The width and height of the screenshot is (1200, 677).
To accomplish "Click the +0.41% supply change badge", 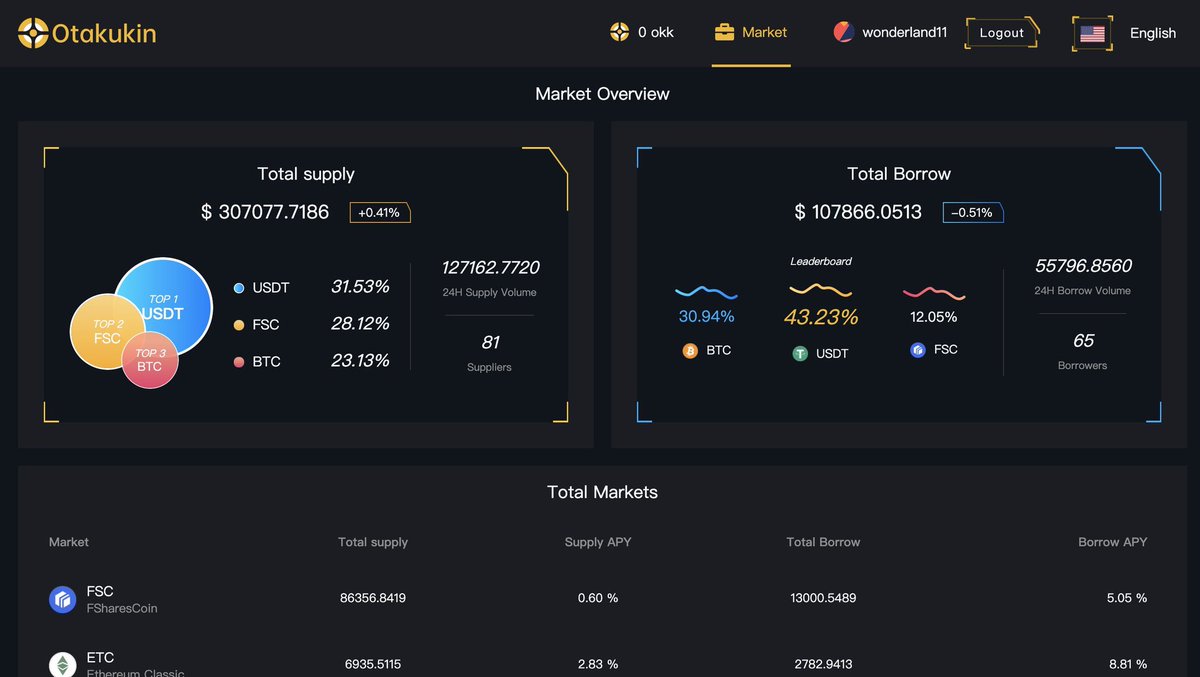I will 380,212.
